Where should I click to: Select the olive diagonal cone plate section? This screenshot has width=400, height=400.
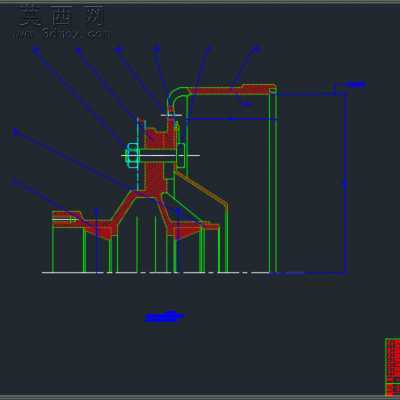pos(201,189)
